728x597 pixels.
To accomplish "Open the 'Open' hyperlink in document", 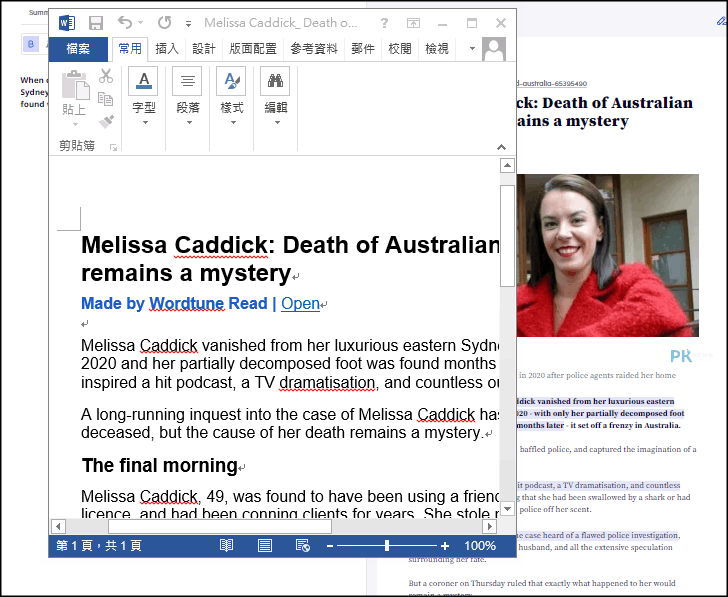I will pyautogui.click(x=300, y=304).
